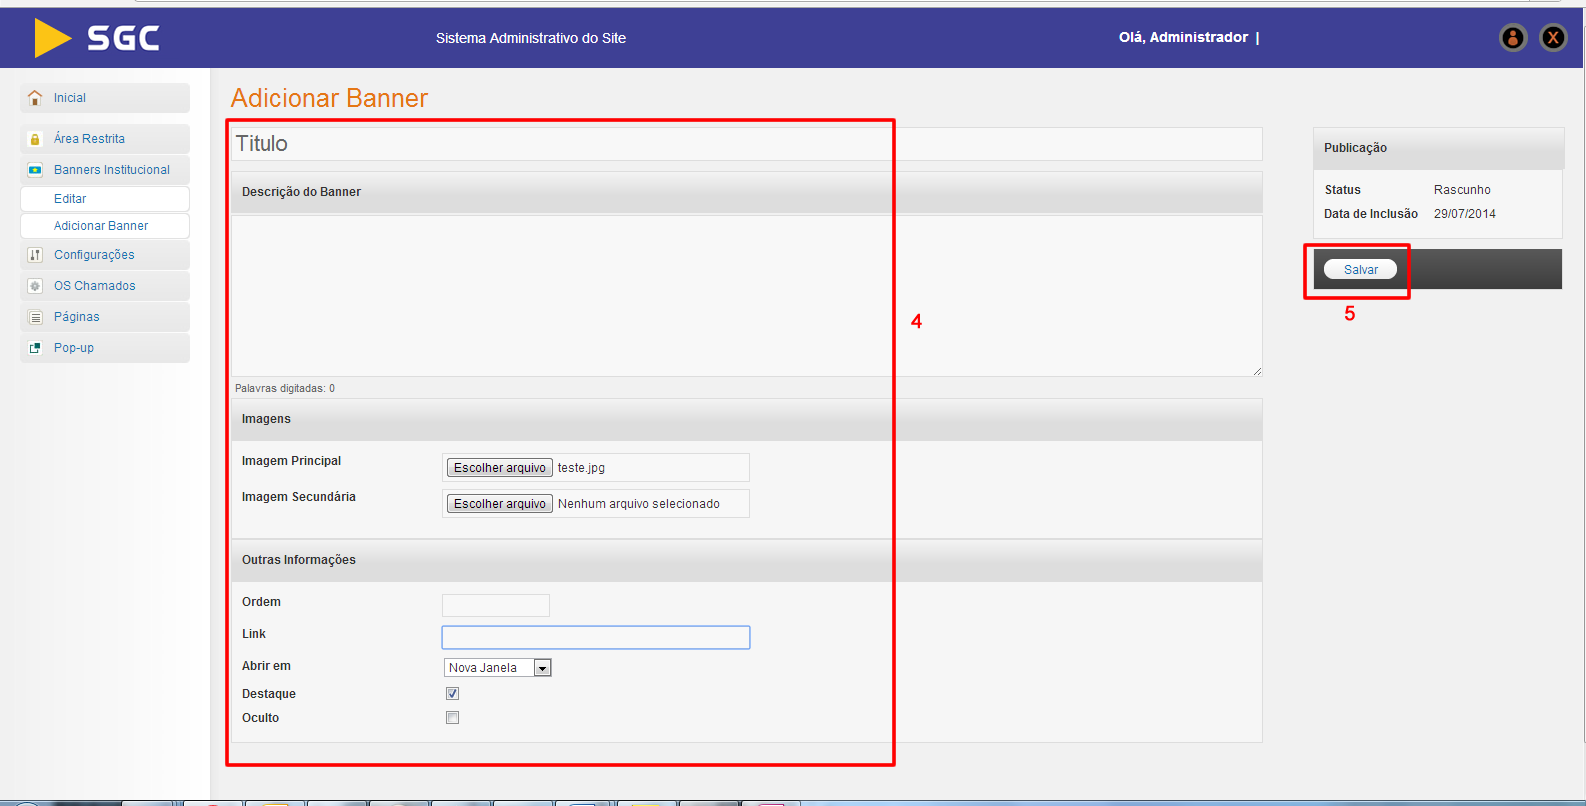
Task: Click the home icon beside Inicial
Action: pyautogui.click(x=35, y=98)
